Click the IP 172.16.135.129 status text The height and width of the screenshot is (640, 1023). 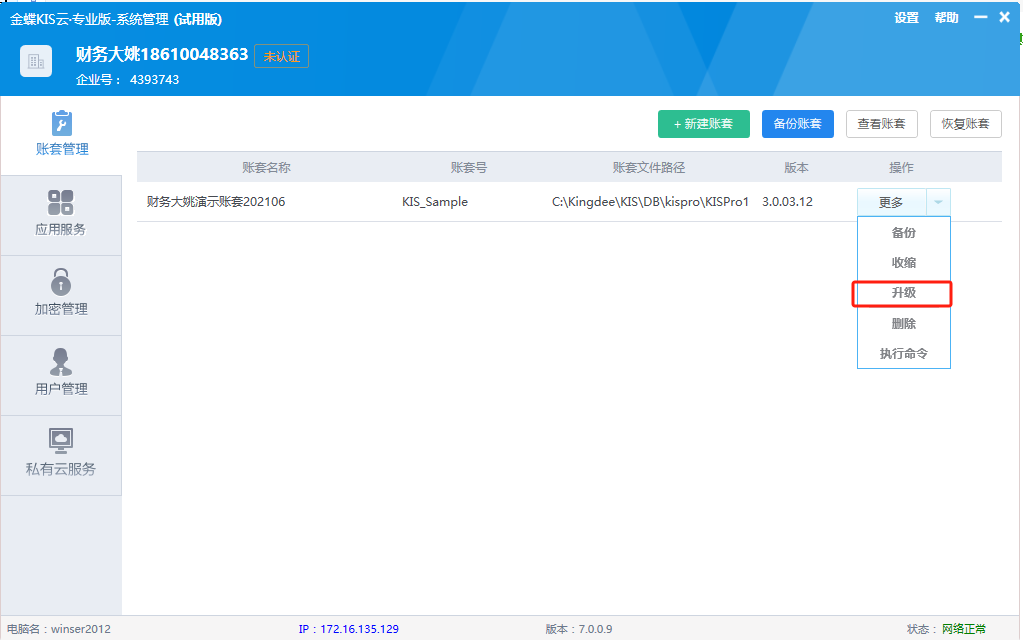point(348,629)
